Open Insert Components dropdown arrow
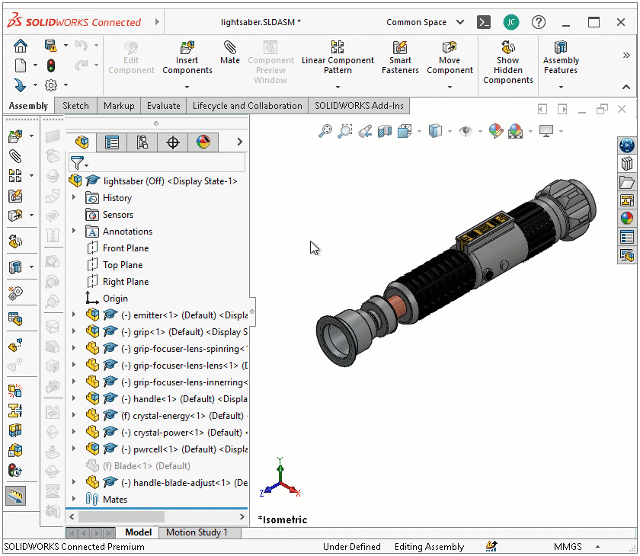This screenshot has width=640, height=556. pyautogui.click(x=187, y=87)
